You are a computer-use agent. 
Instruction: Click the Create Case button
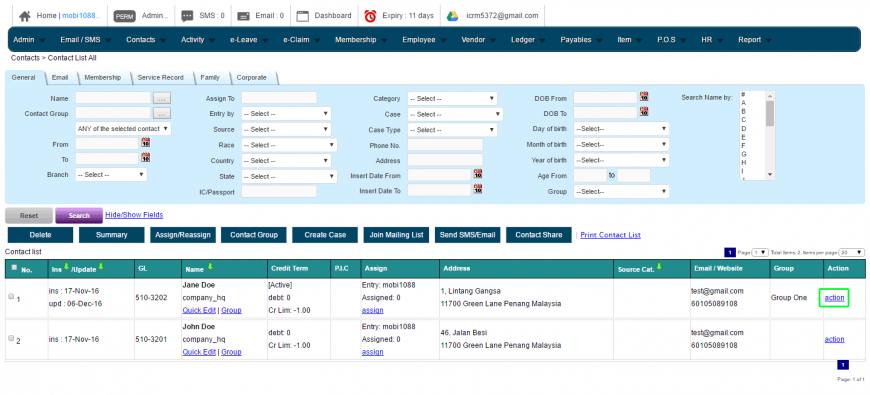(325, 235)
